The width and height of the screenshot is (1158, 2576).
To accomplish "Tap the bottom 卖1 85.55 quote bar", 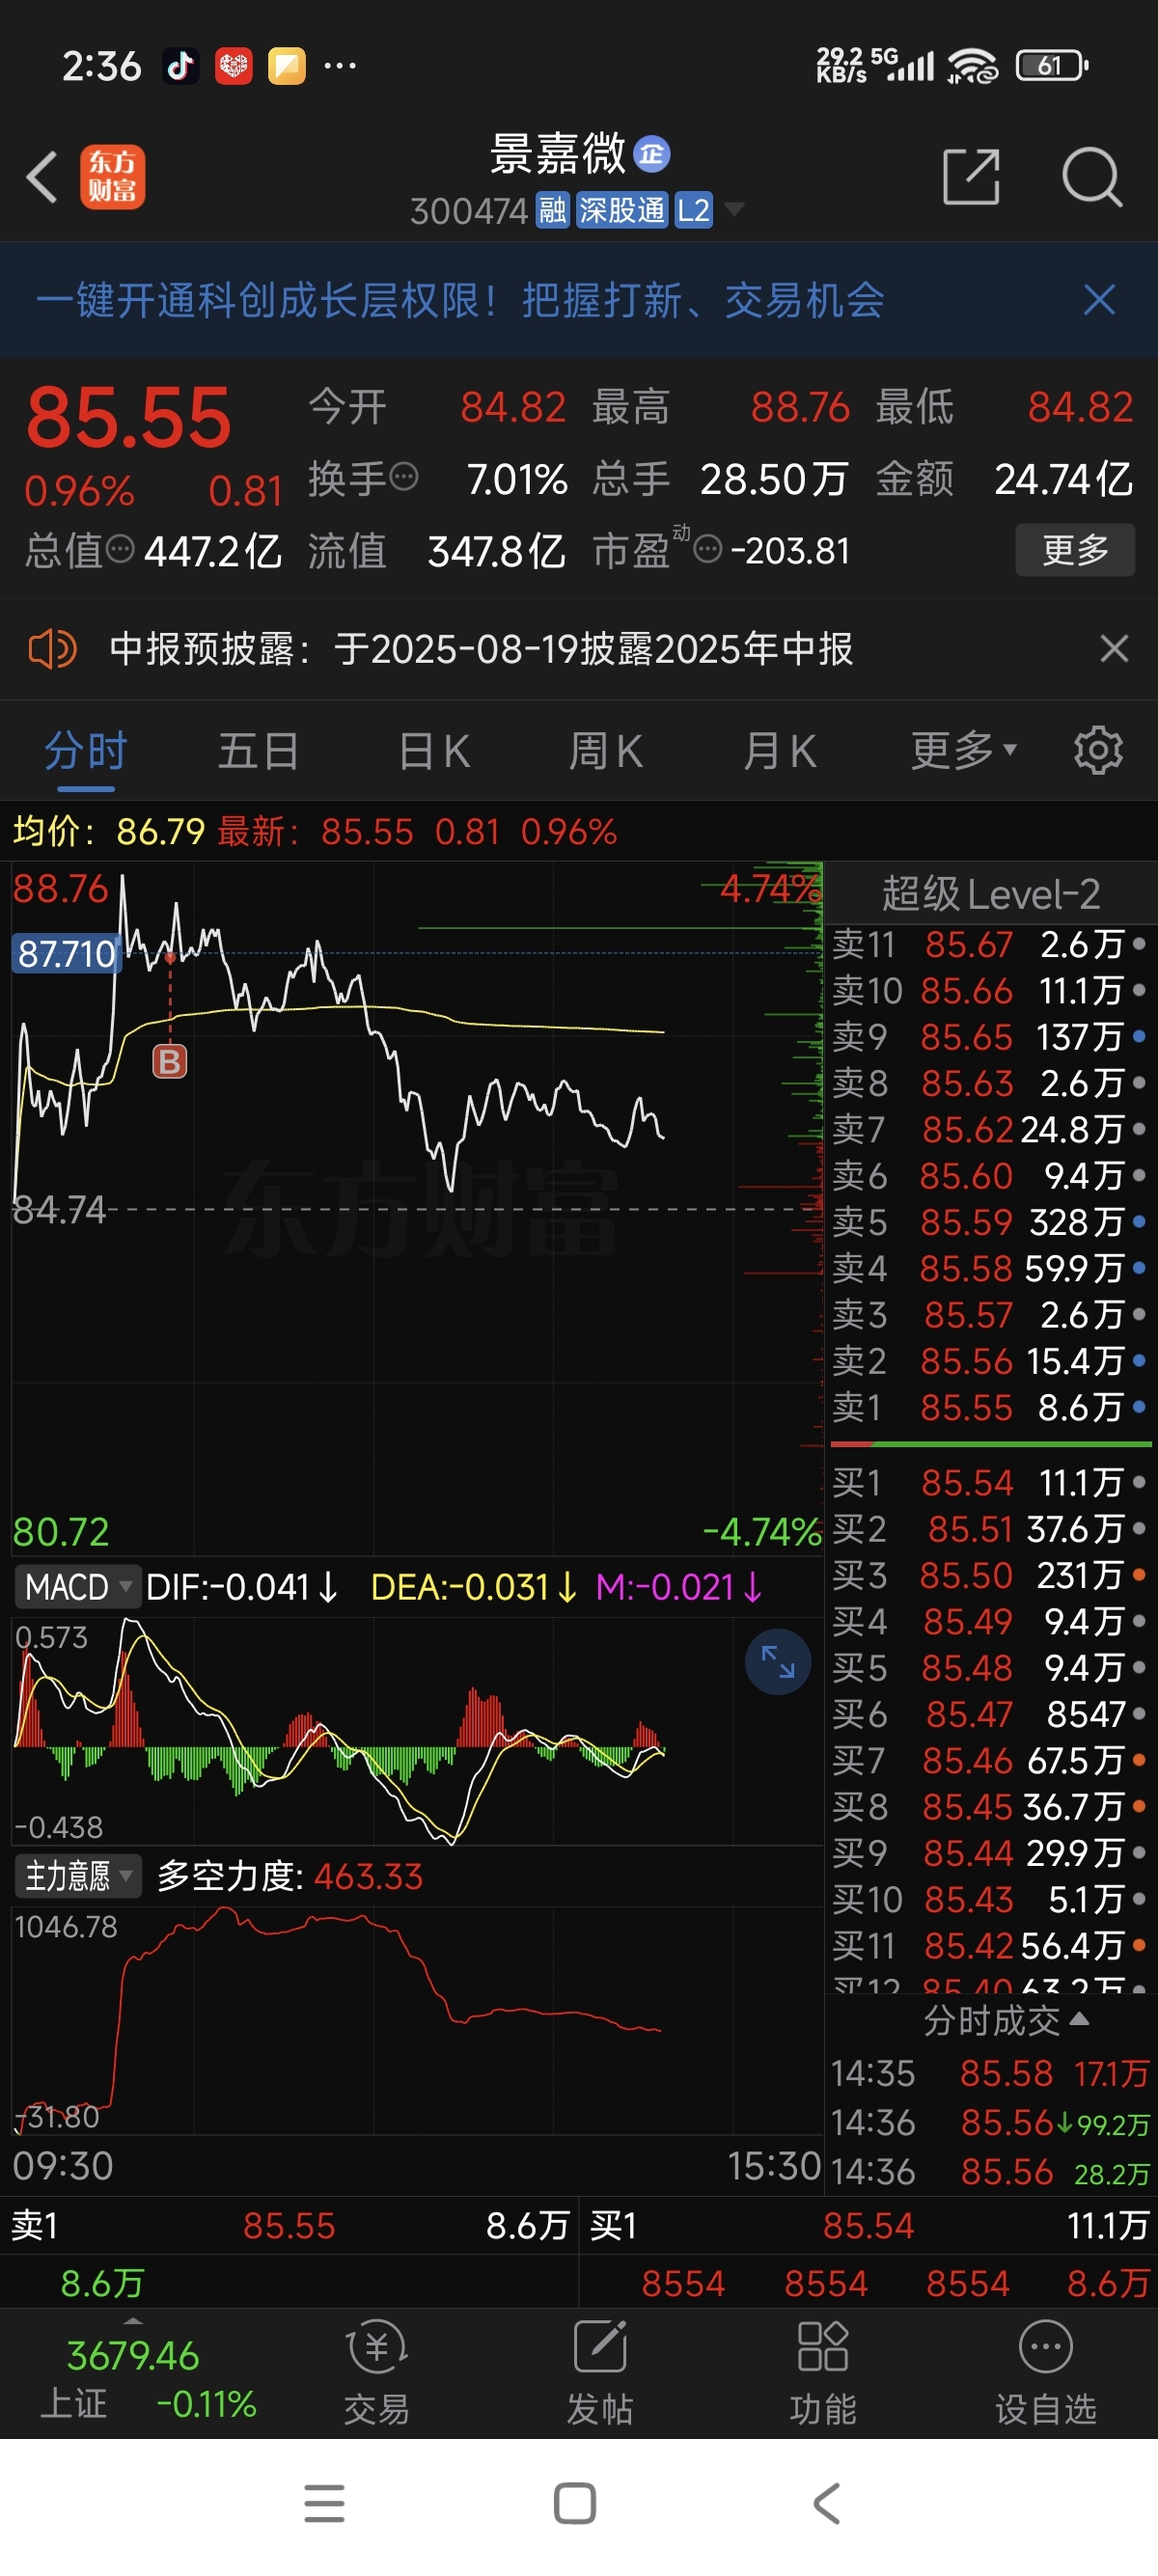I will [x=289, y=2225].
